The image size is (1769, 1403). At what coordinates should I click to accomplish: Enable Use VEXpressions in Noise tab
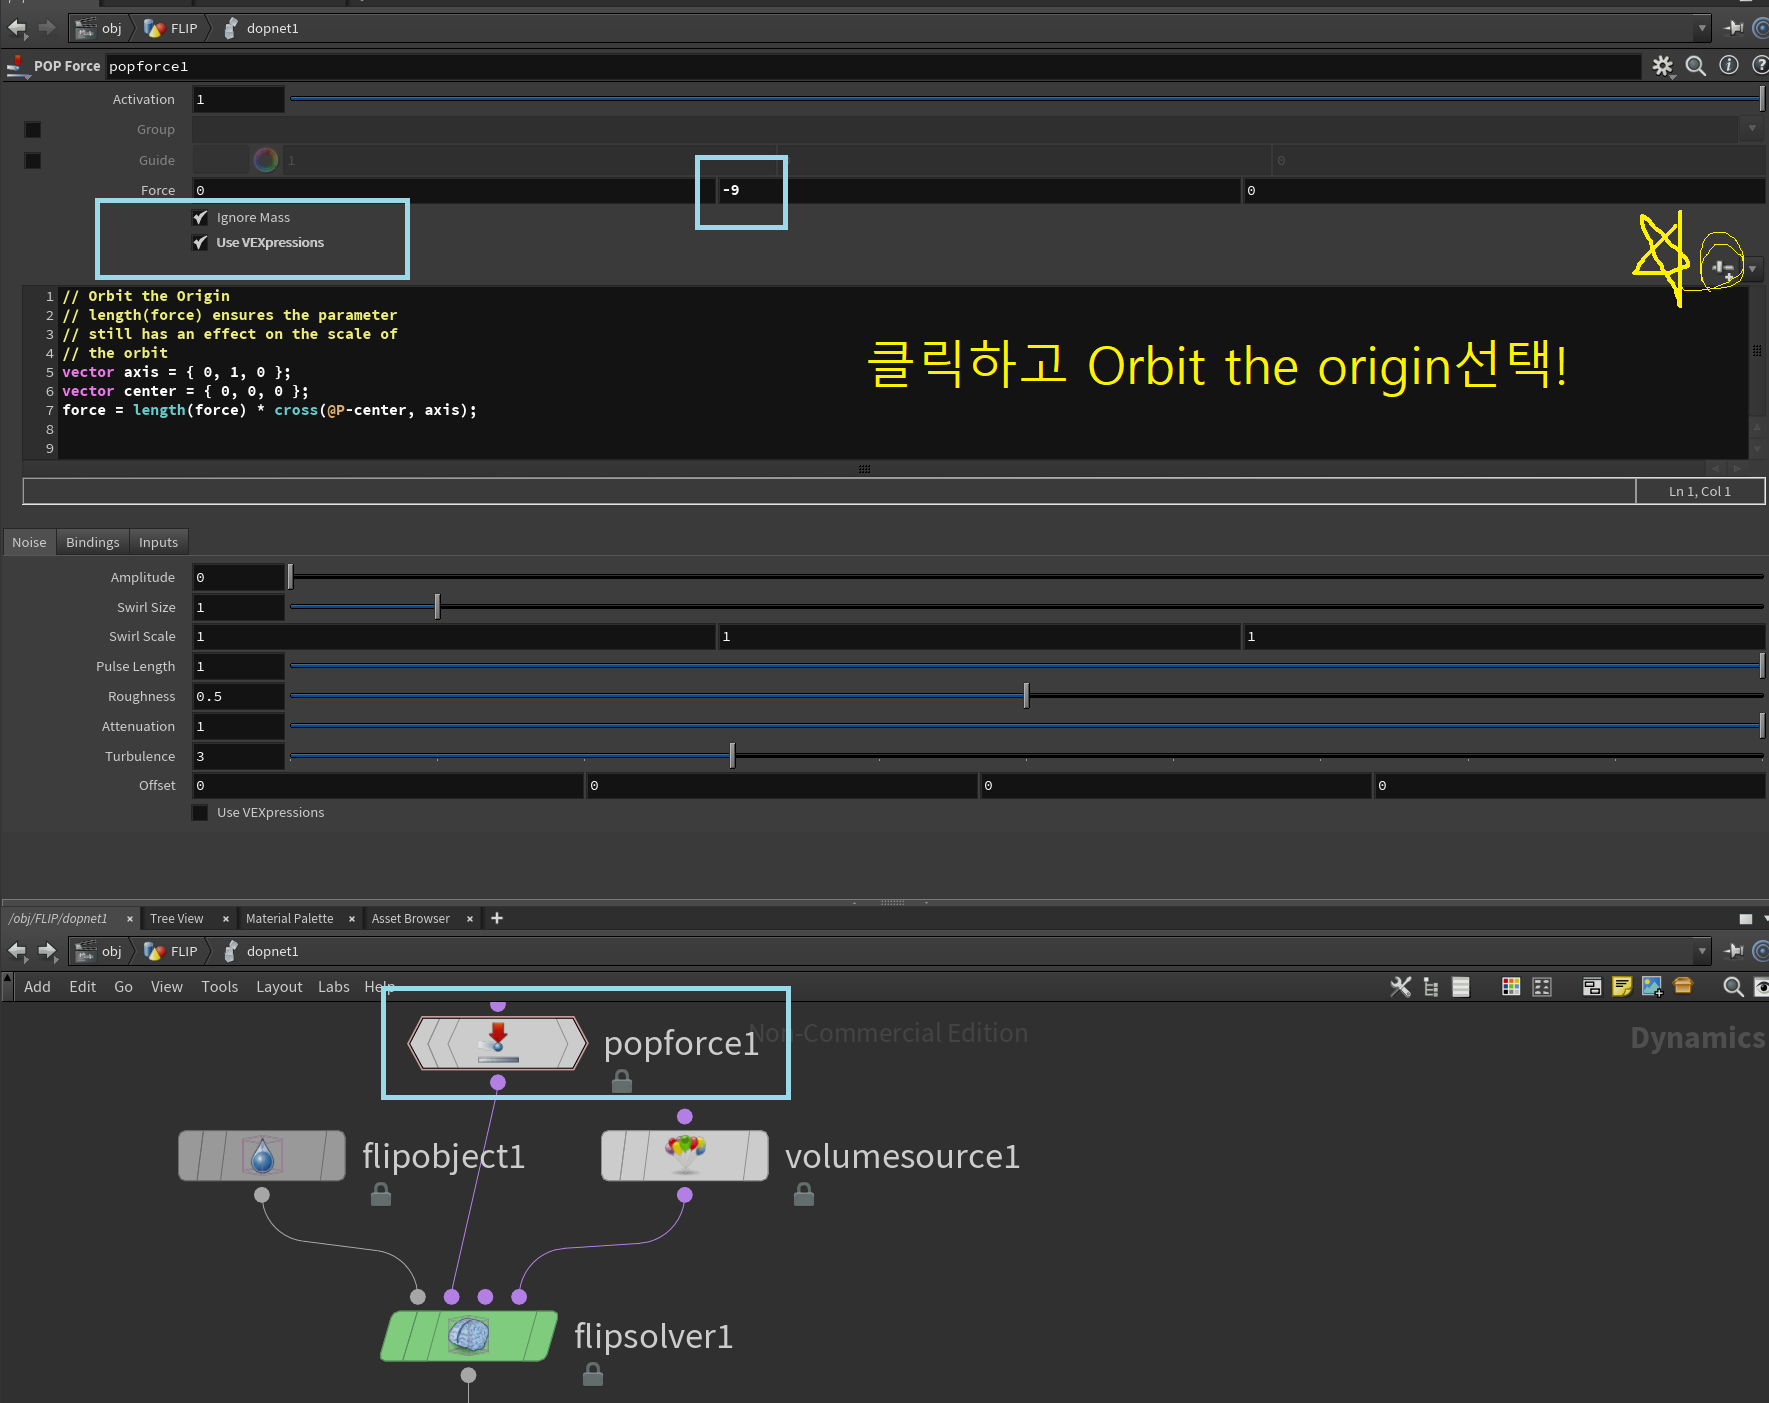pyautogui.click(x=200, y=813)
